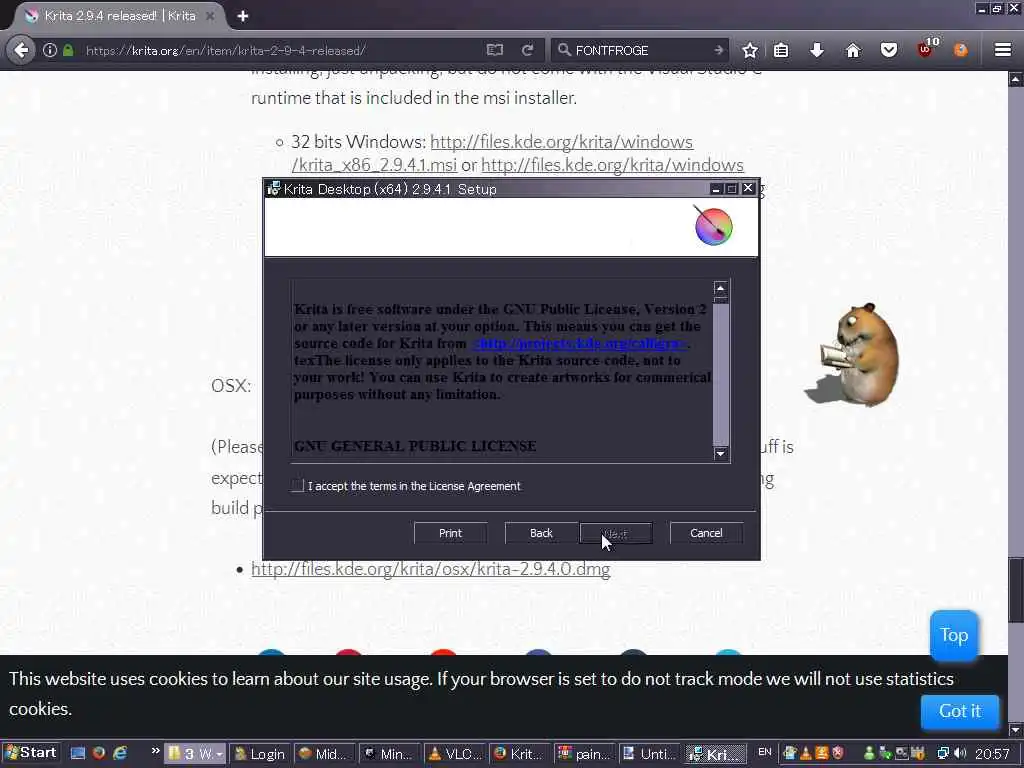Select the Kri... setup taskbar button

[x=715, y=754]
